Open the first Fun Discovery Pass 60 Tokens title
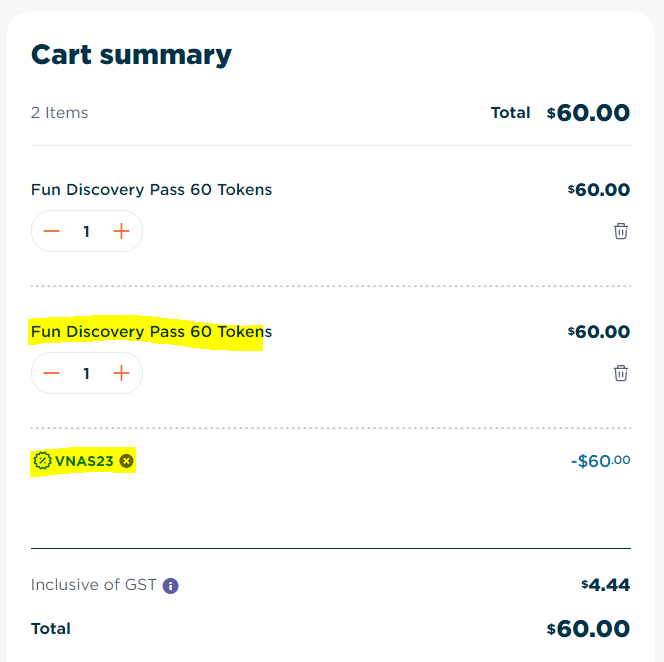Viewport: 664px width, 662px height. tap(151, 189)
